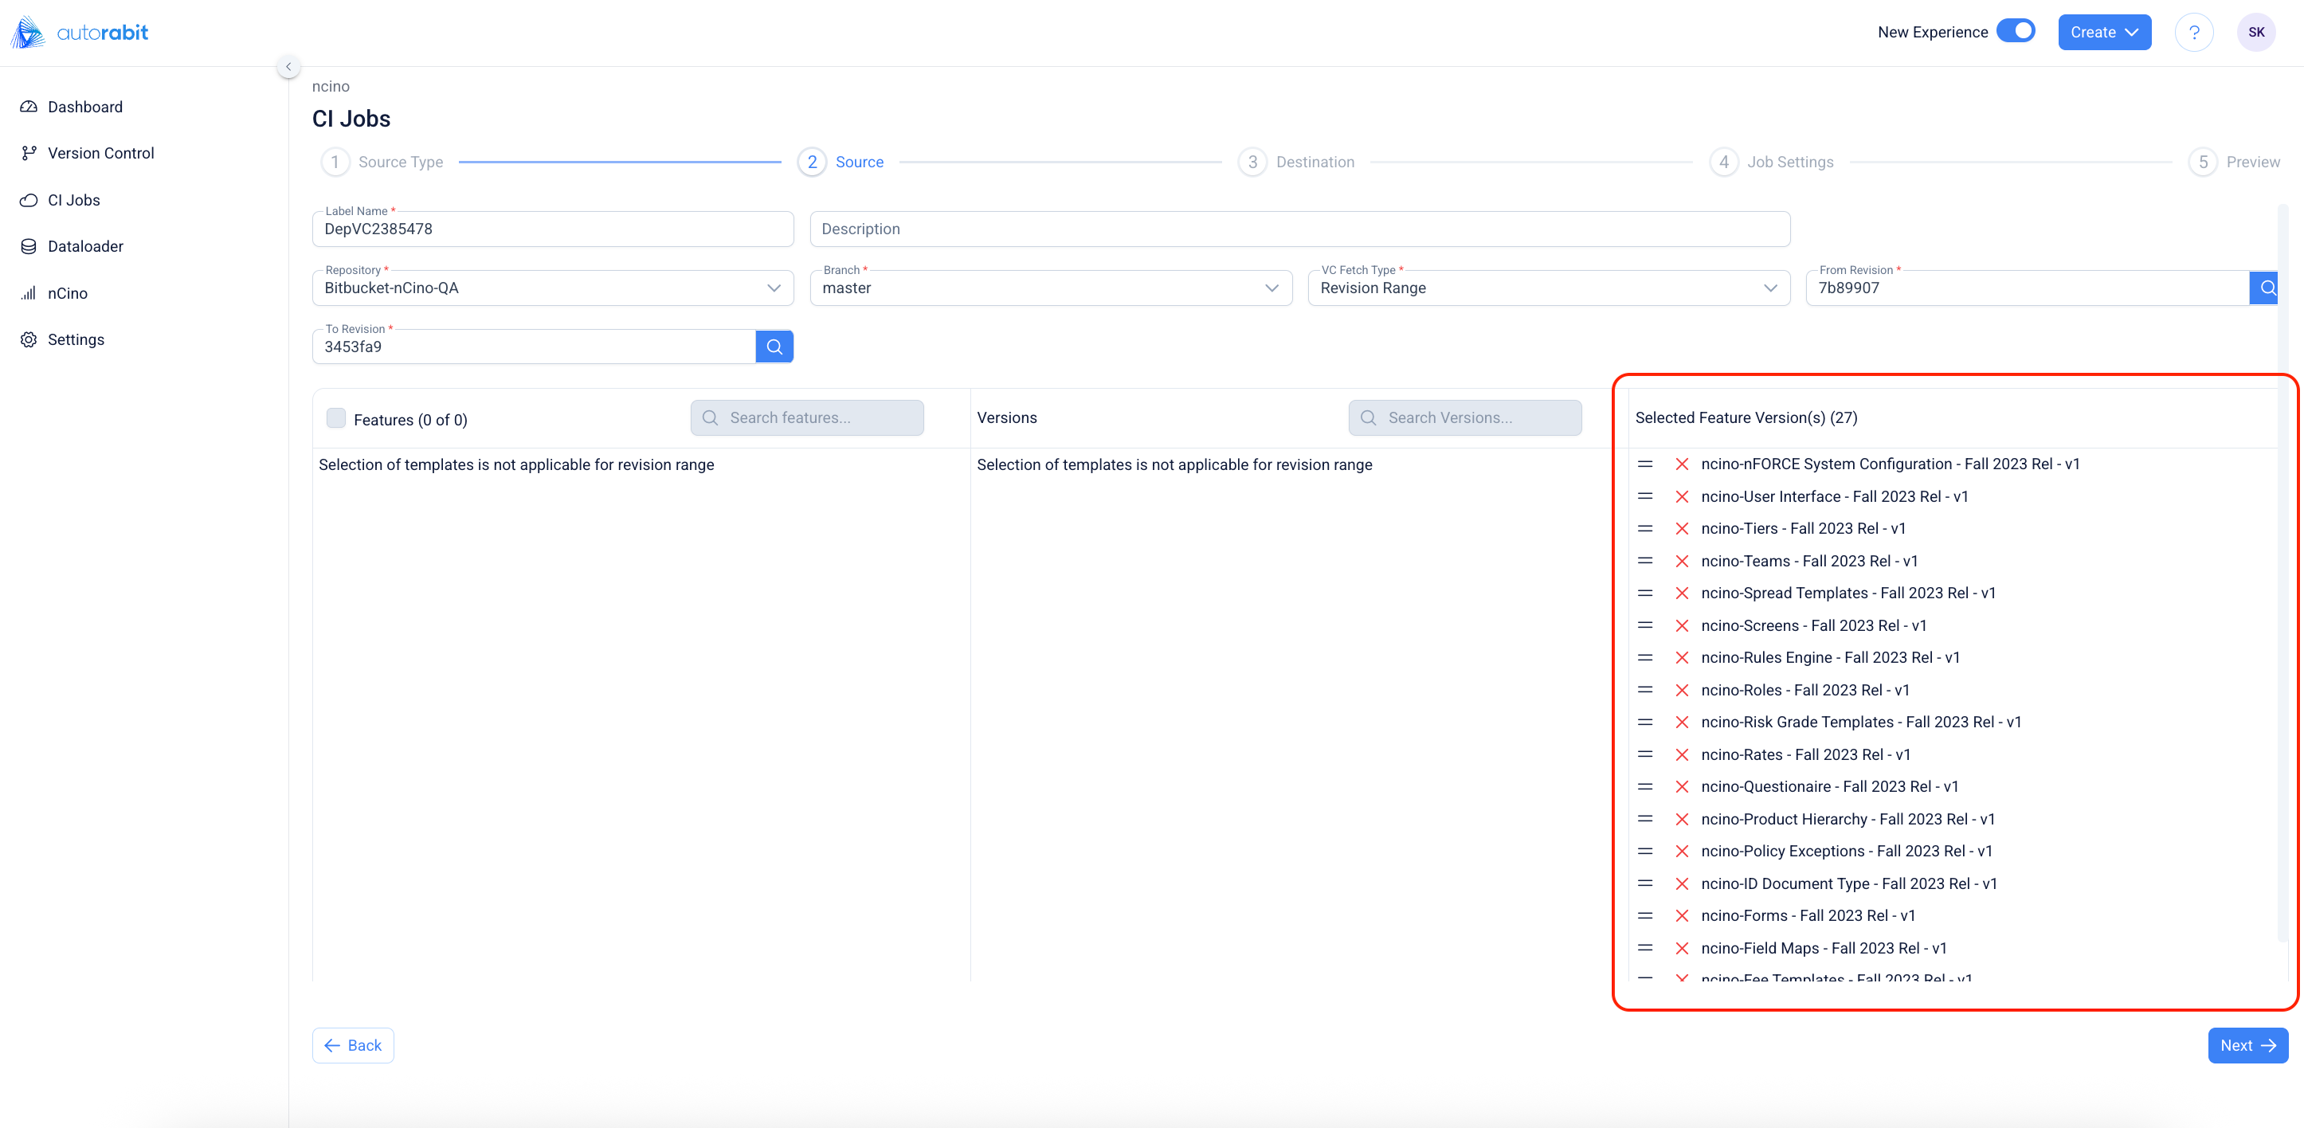Remove ncino-Tiers Fall 2023 Rel version

pyautogui.click(x=1682, y=529)
